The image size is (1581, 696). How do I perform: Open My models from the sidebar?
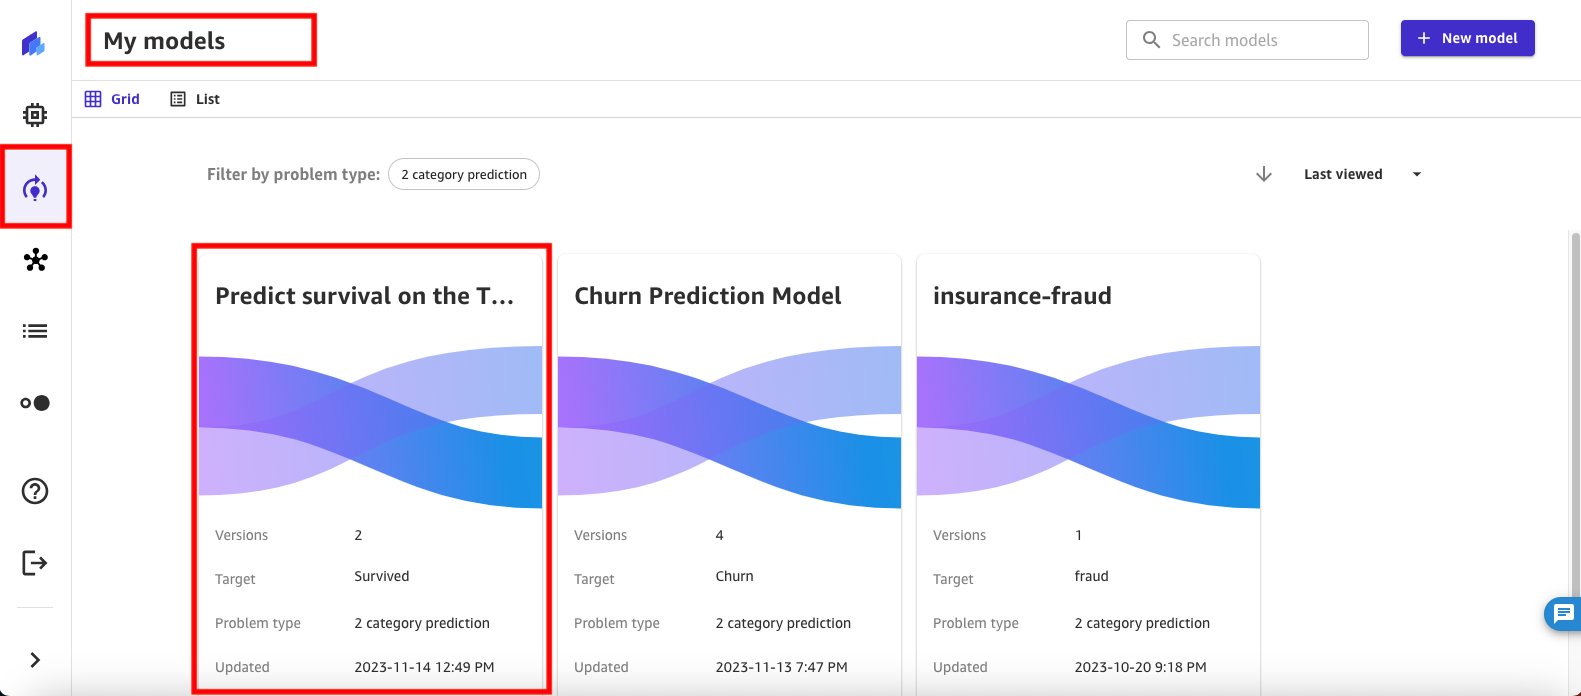click(35, 188)
